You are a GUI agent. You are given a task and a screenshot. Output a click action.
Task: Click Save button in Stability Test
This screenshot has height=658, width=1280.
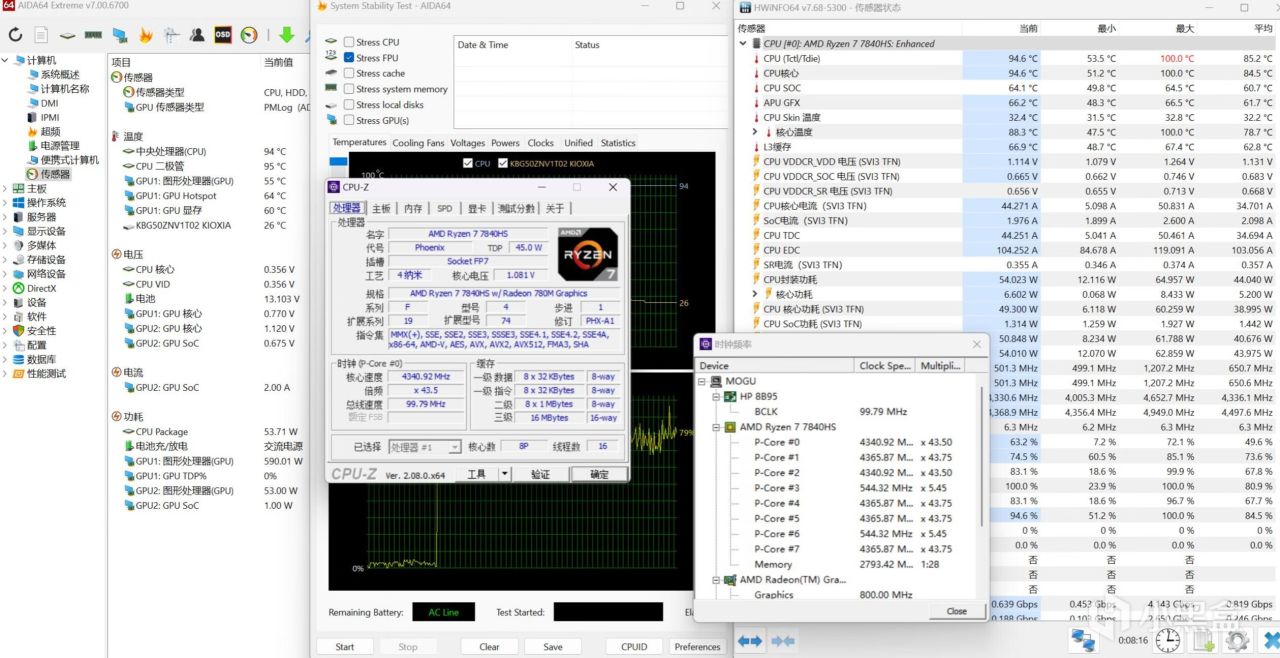pos(553,646)
